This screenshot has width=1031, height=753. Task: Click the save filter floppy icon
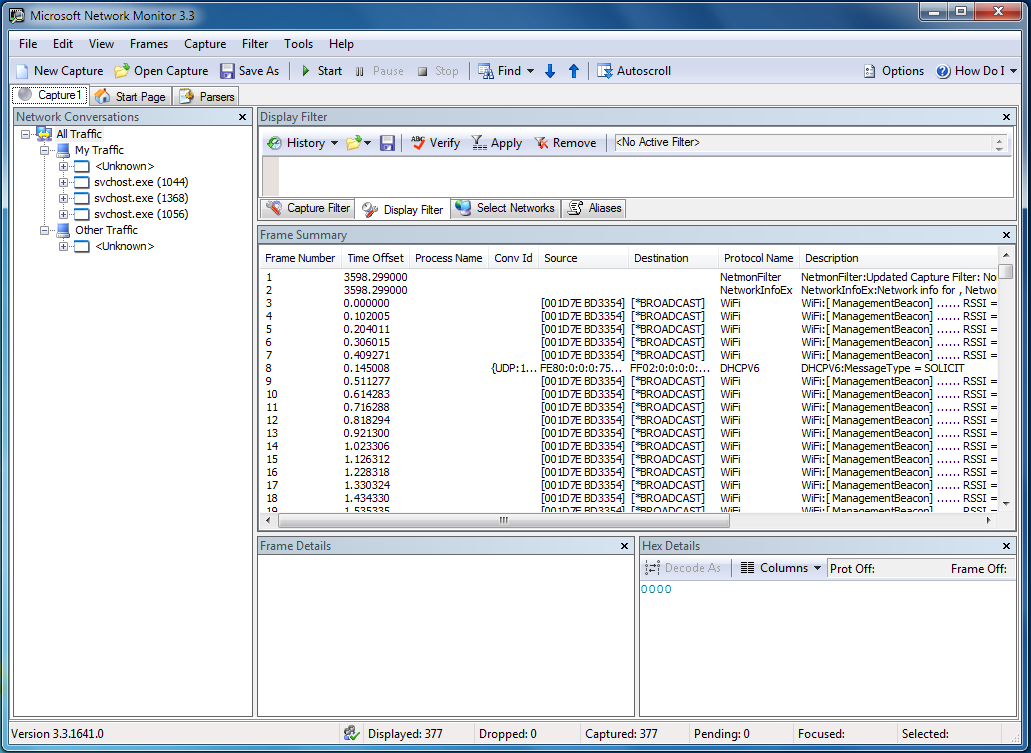pos(387,143)
